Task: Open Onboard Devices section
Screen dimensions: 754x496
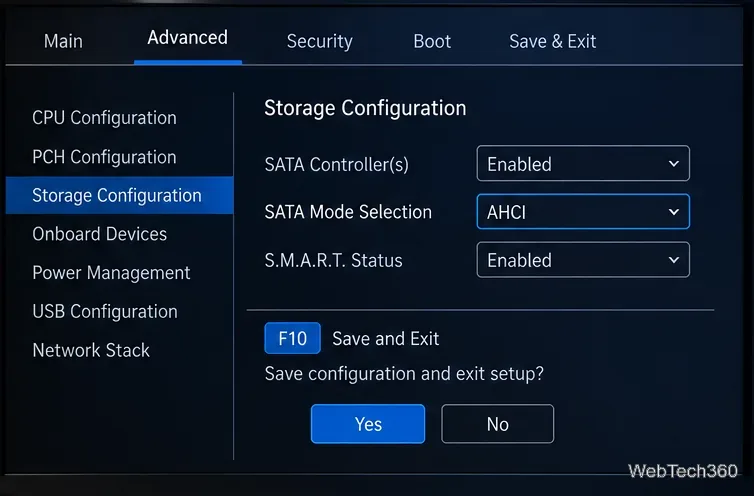Action: pos(100,234)
